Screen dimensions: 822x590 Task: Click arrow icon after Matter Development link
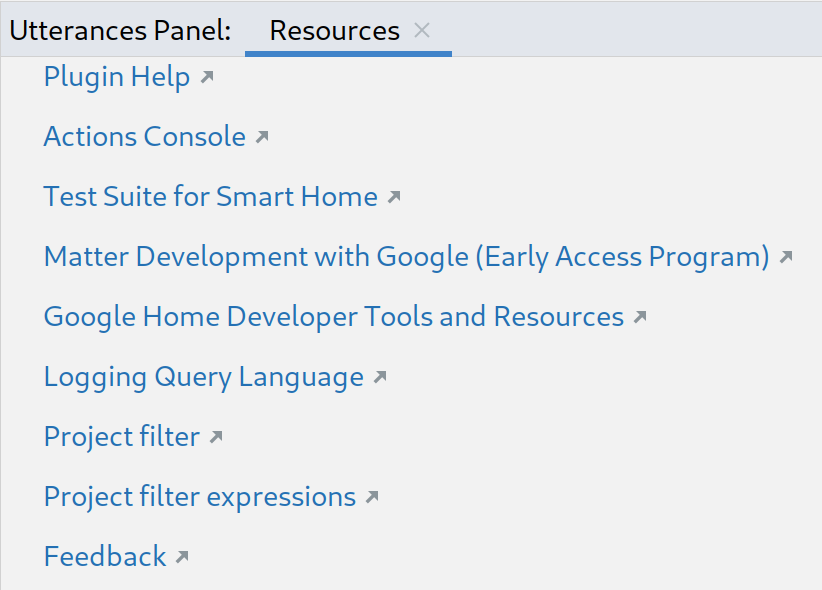pos(786,257)
